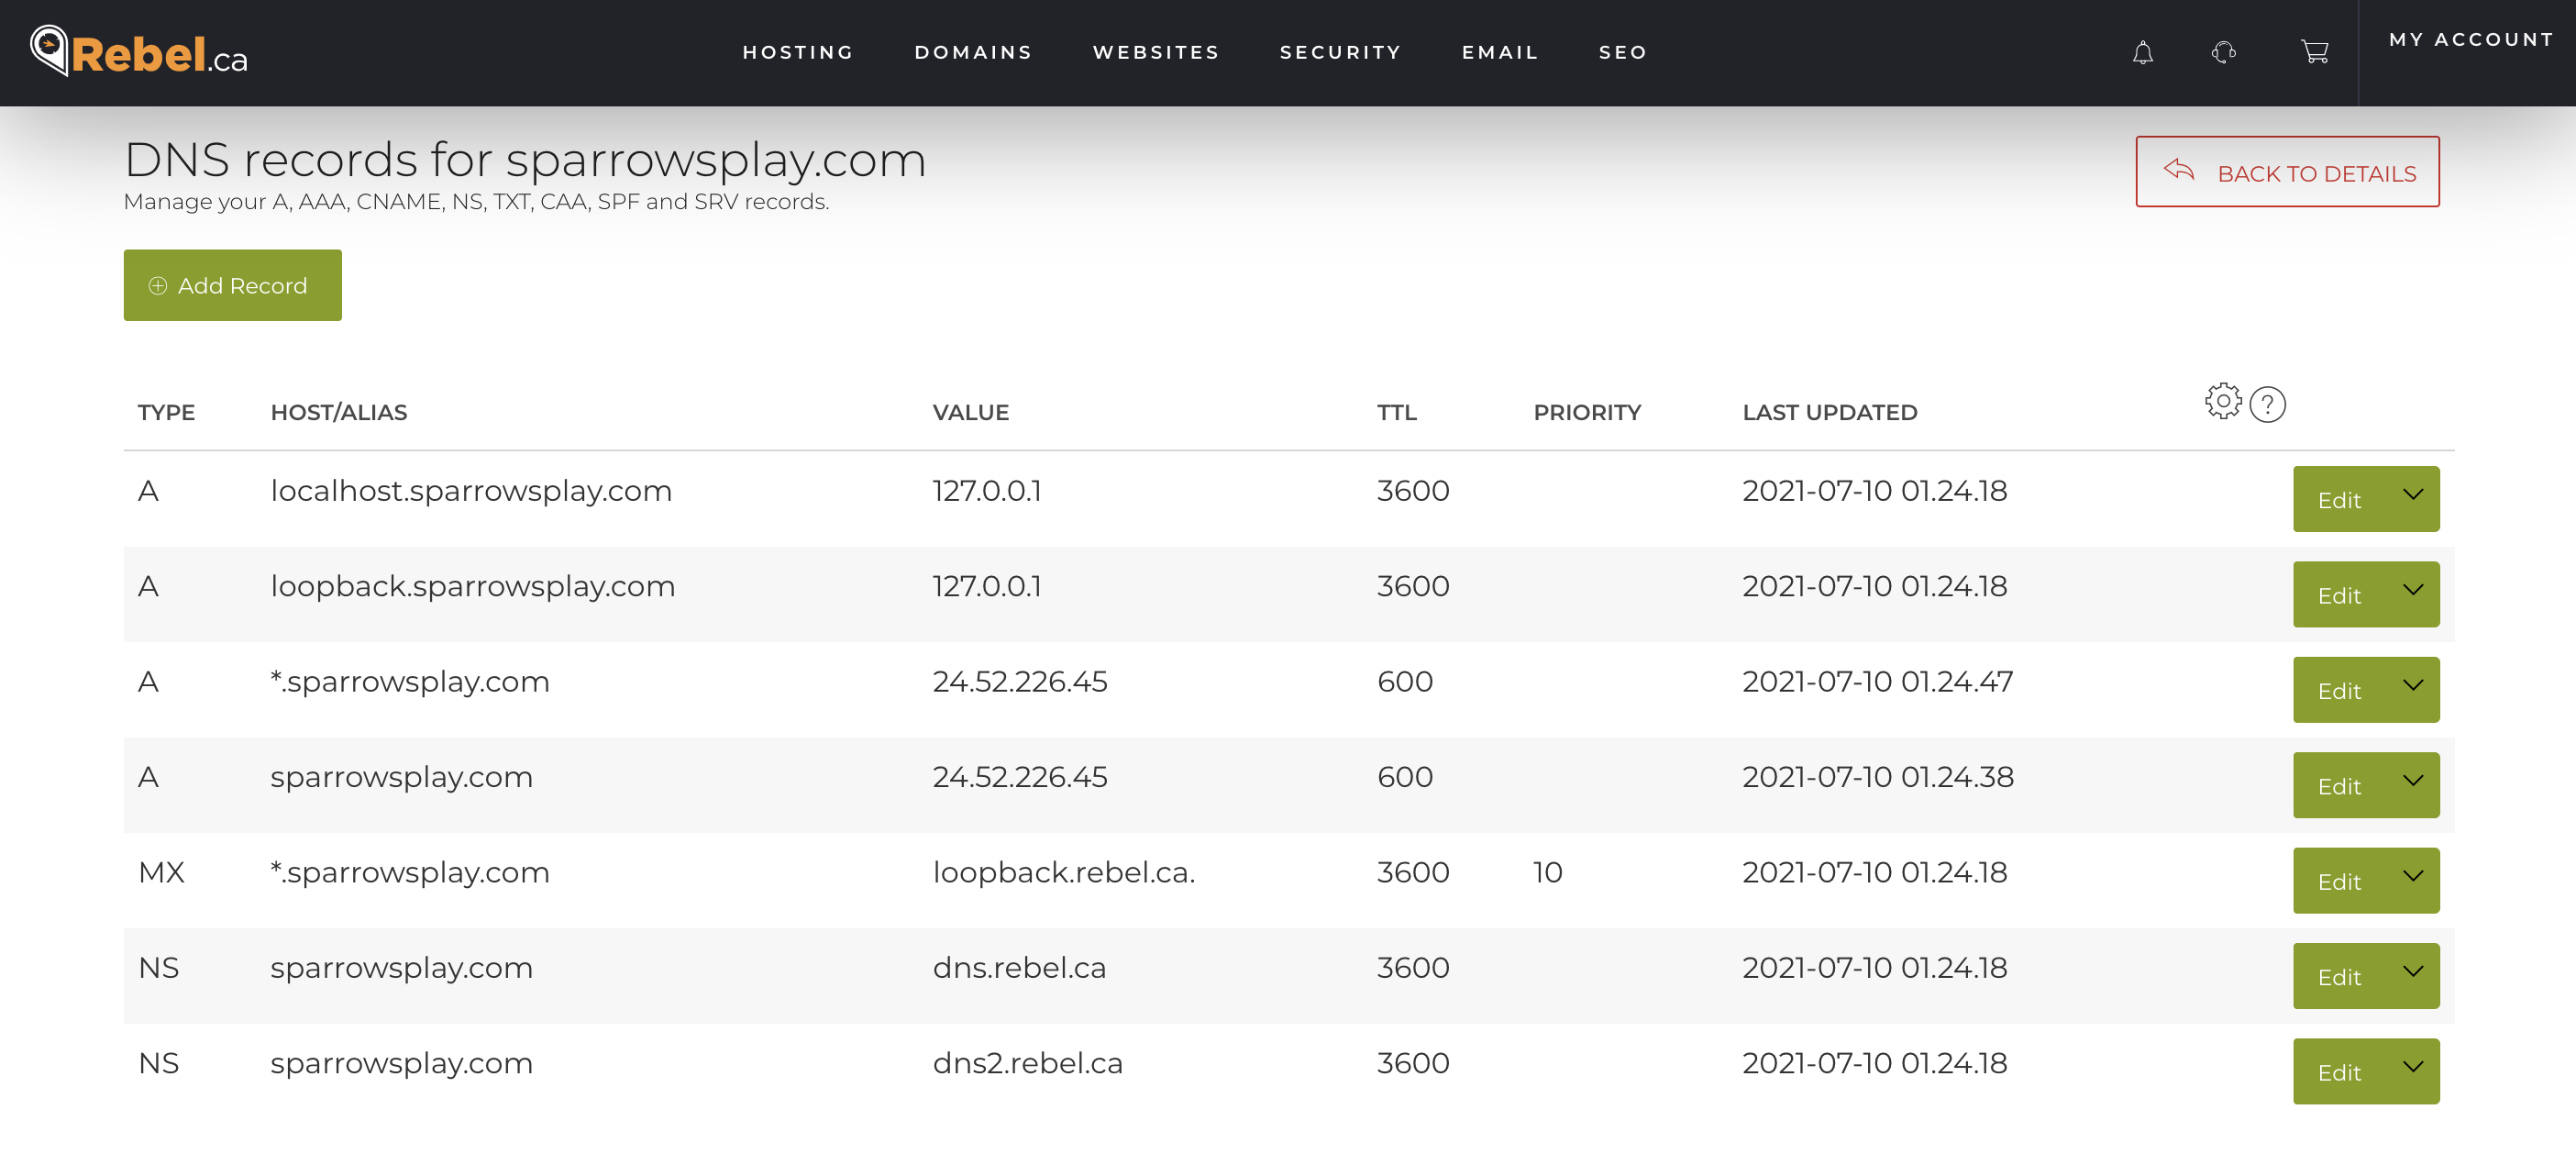The width and height of the screenshot is (2576, 1176).
Task: Select host localhost.sparrowsplay.com cell
Action: pos(471,491)
